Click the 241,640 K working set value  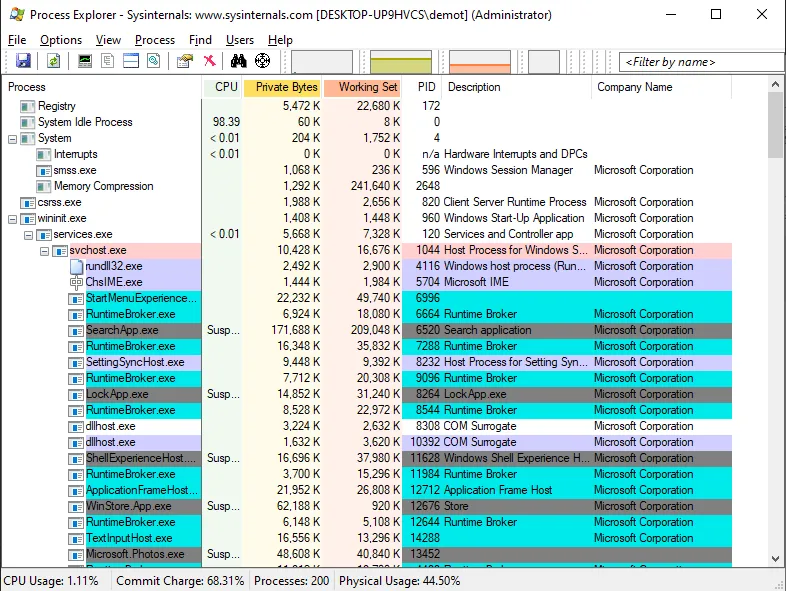(x=375, y=186)
